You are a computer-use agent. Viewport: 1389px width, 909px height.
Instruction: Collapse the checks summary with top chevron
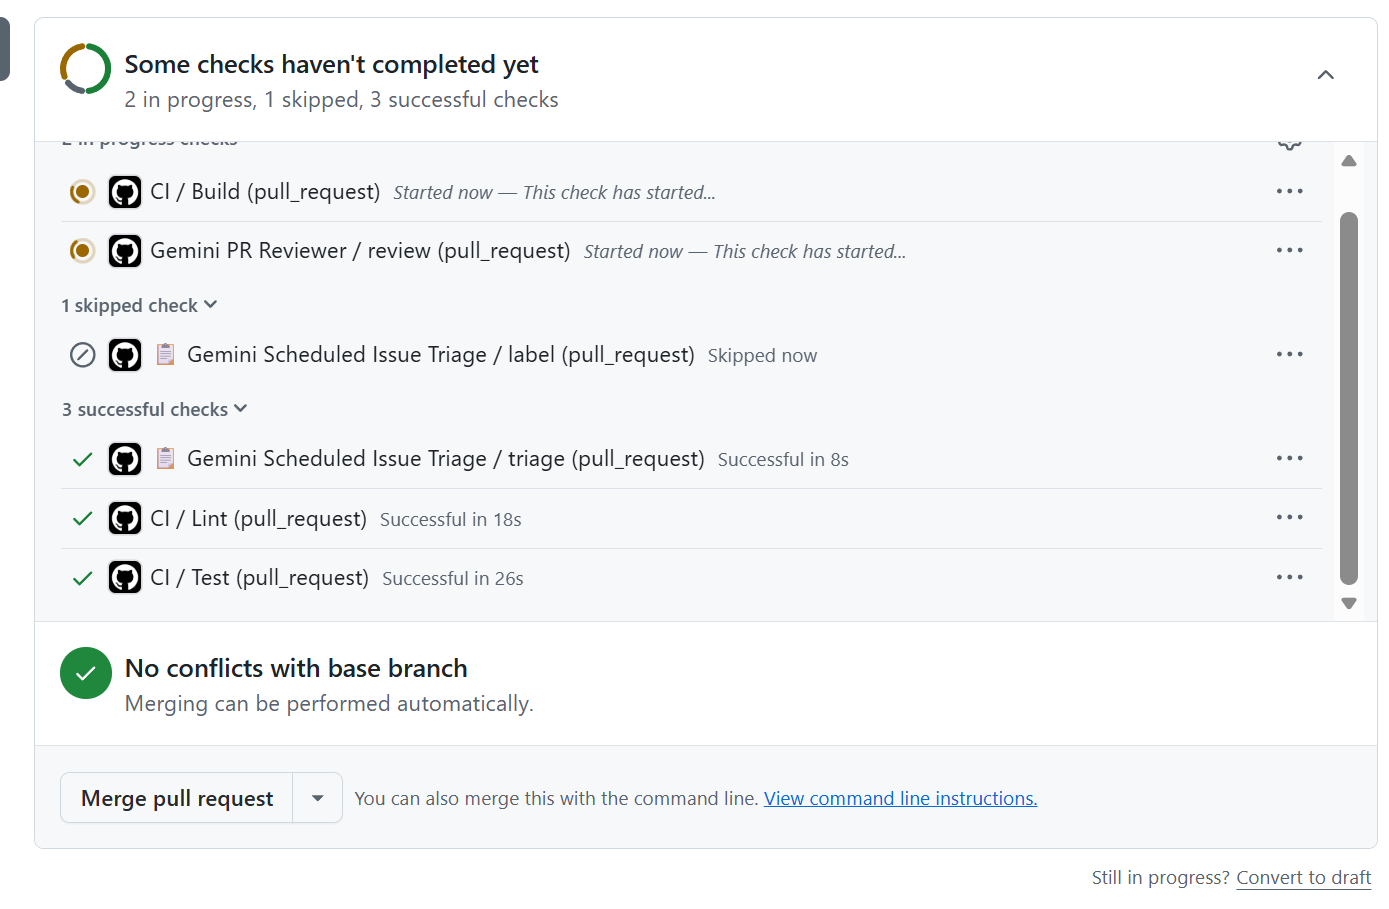tap(1325, 75)
